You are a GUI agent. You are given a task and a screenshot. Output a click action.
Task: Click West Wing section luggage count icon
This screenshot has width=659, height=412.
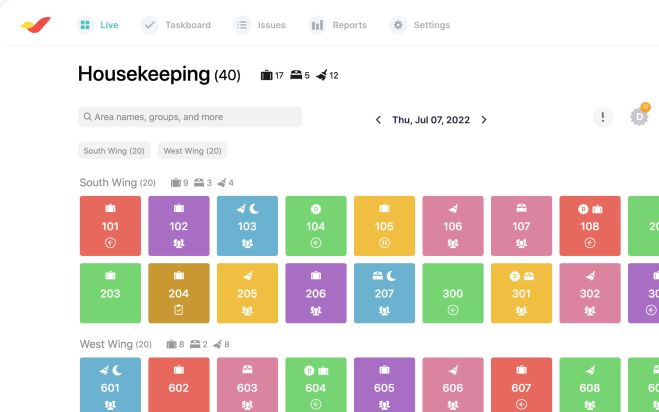171,344
